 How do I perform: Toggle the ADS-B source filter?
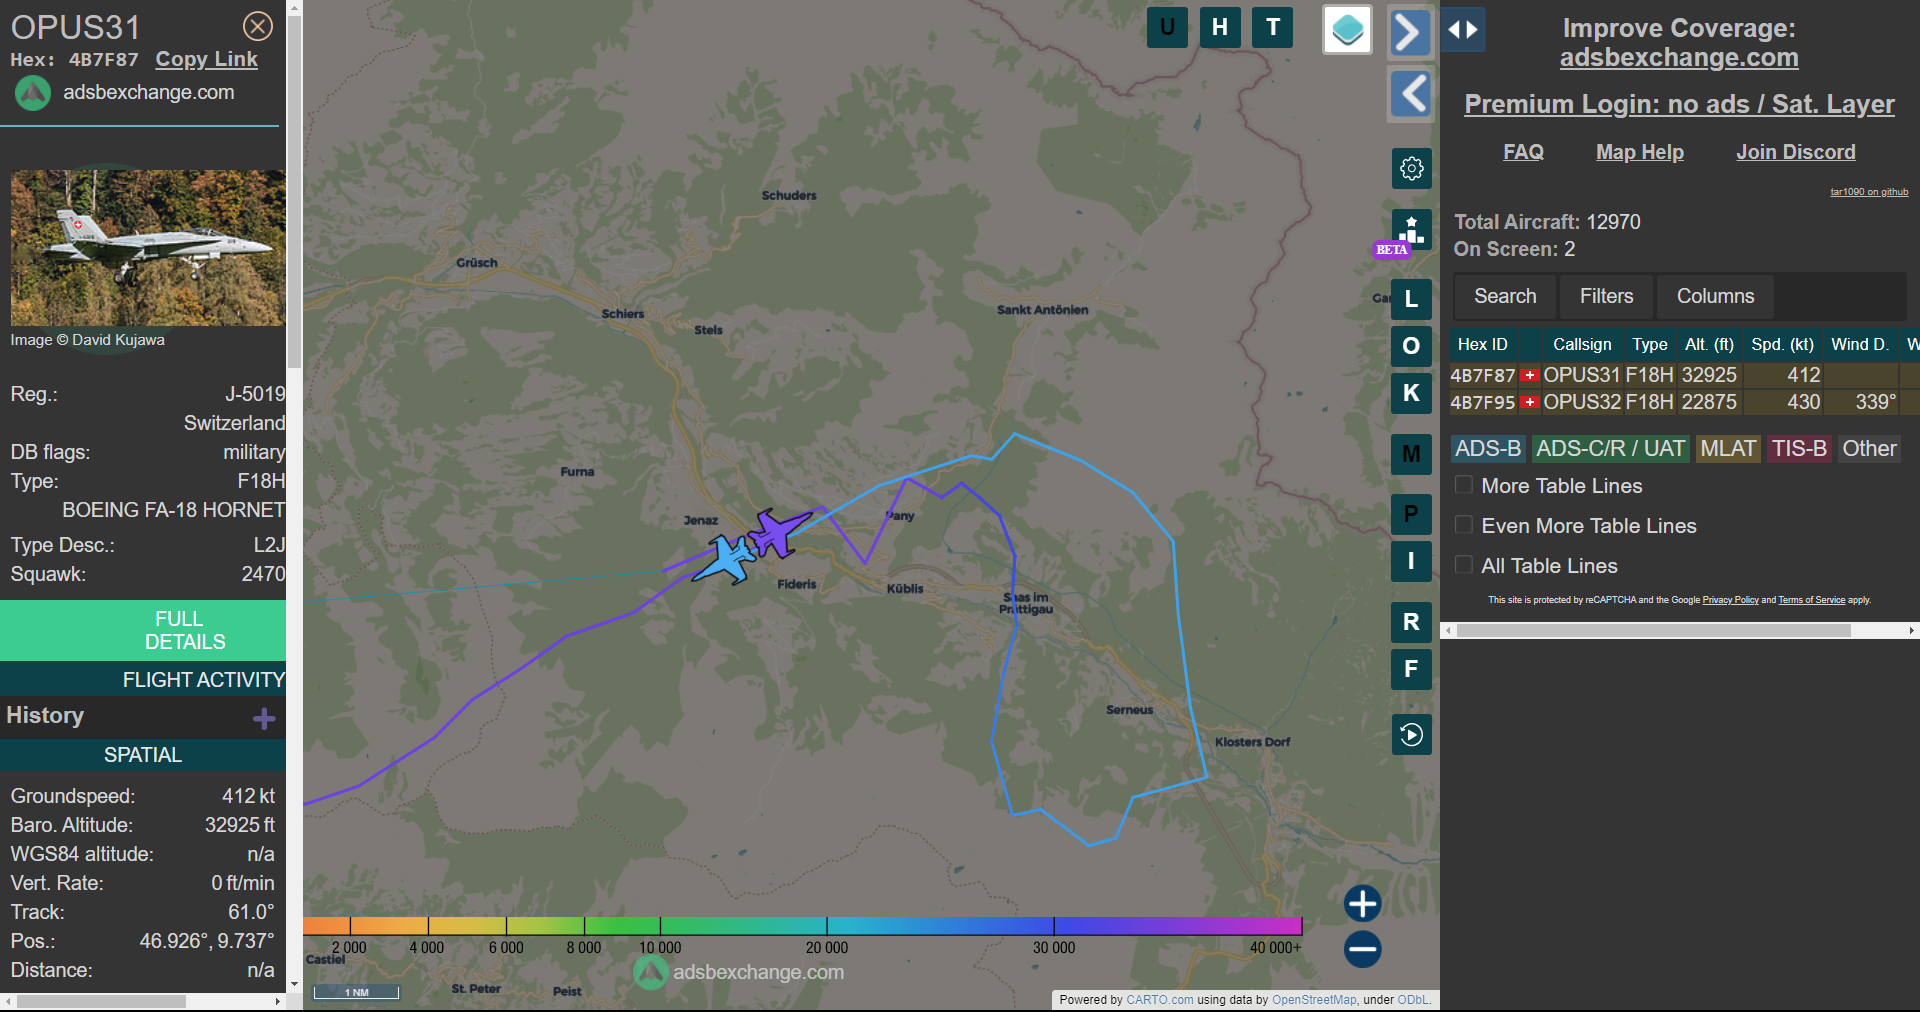point(1488,449)
